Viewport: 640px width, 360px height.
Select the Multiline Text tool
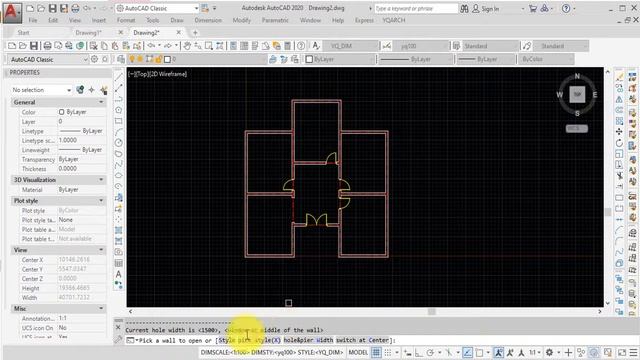118,274
